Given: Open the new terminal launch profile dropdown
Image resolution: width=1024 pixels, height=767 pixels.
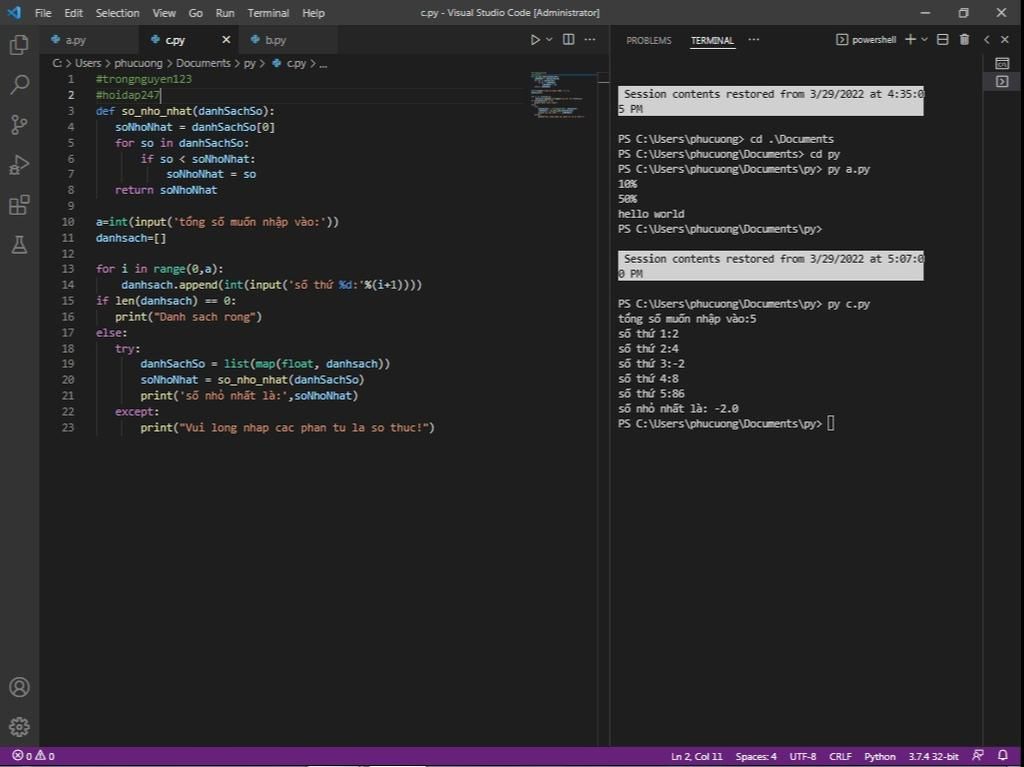Looking at the screenshot, I should 924,40.
